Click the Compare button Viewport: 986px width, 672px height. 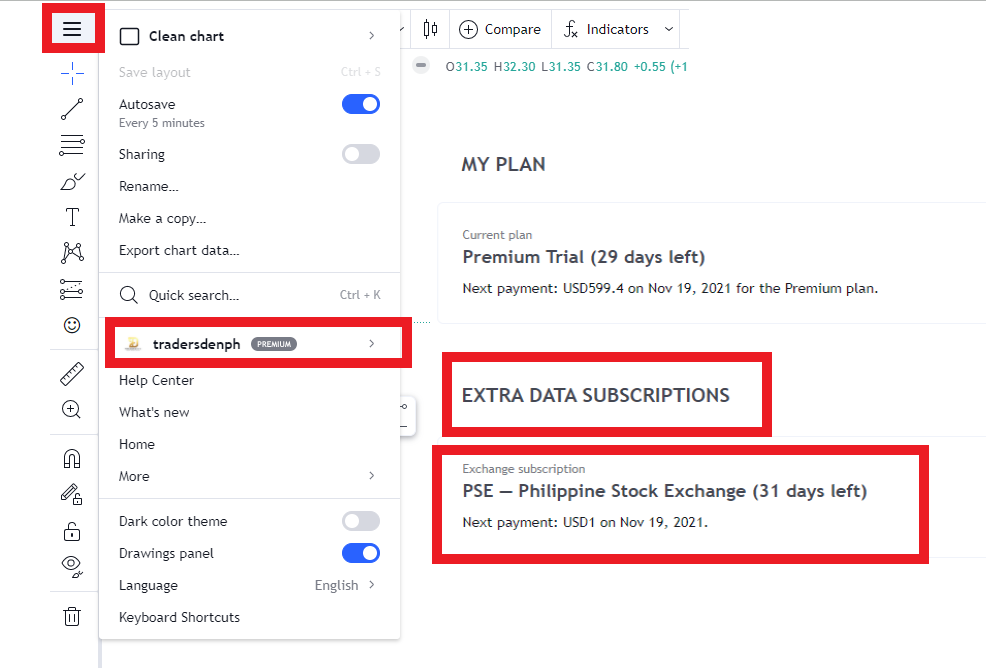500,30
